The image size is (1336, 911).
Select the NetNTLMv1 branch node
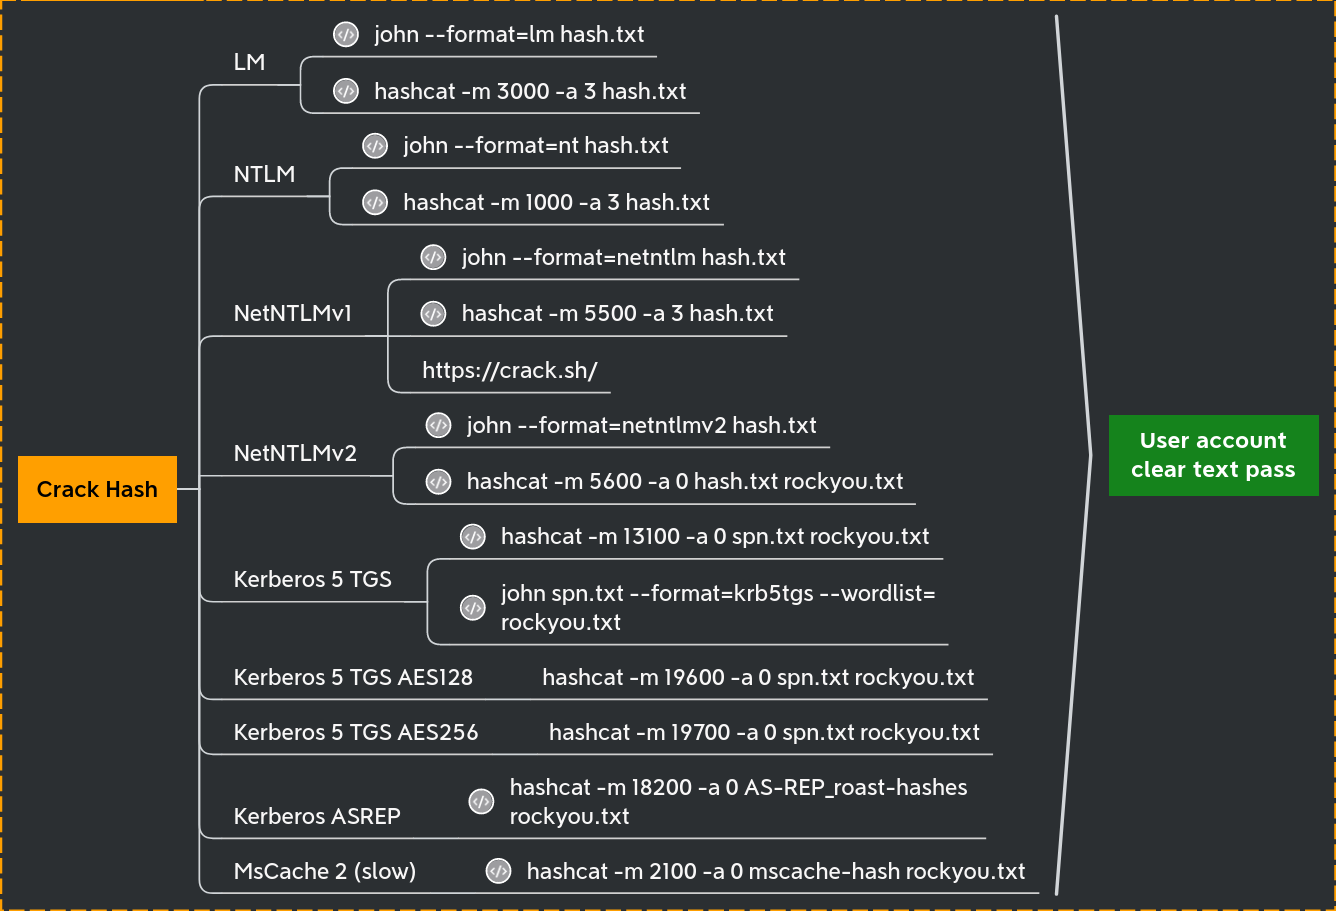292,313
